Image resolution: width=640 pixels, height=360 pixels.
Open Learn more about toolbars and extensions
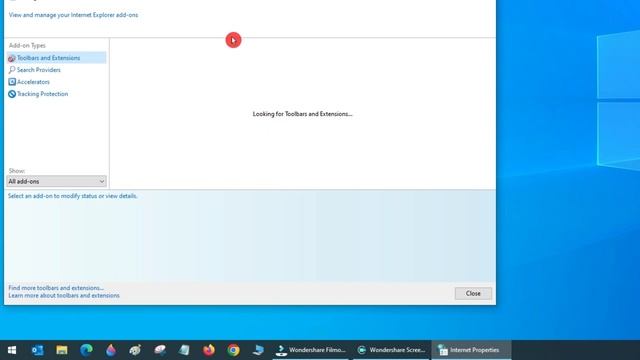pos(64,296)
